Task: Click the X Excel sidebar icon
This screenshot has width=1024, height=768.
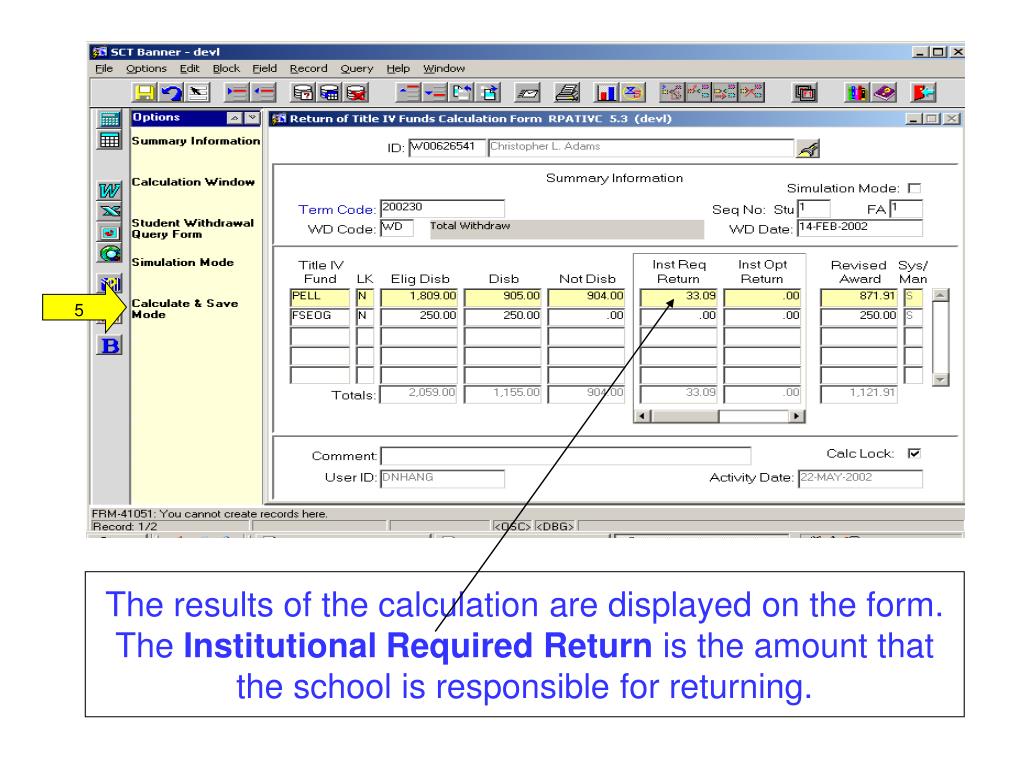Action: point(110,211)
